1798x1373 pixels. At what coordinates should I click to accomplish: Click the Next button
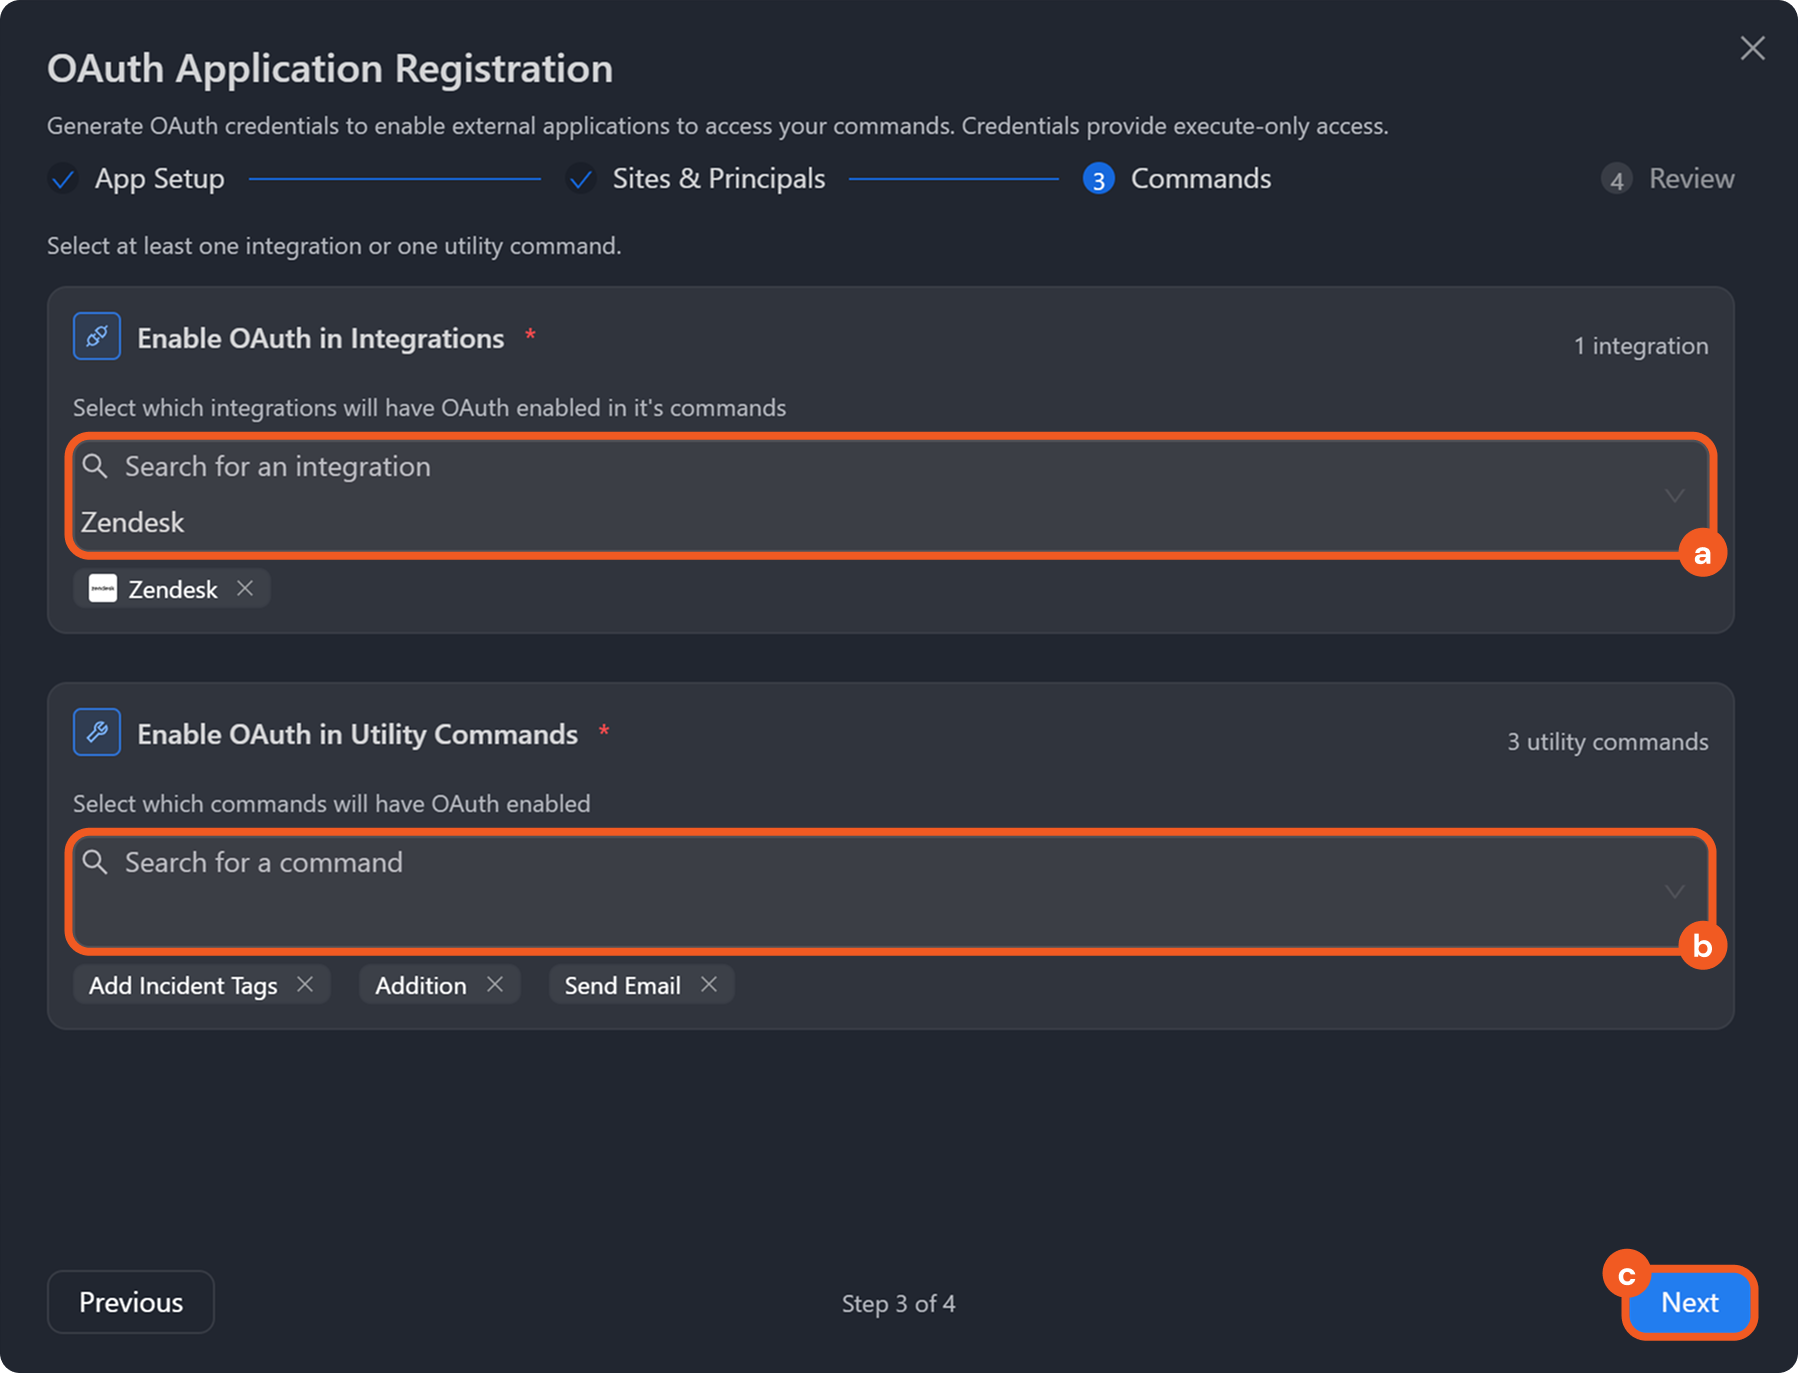[x=1689, y=1302]
